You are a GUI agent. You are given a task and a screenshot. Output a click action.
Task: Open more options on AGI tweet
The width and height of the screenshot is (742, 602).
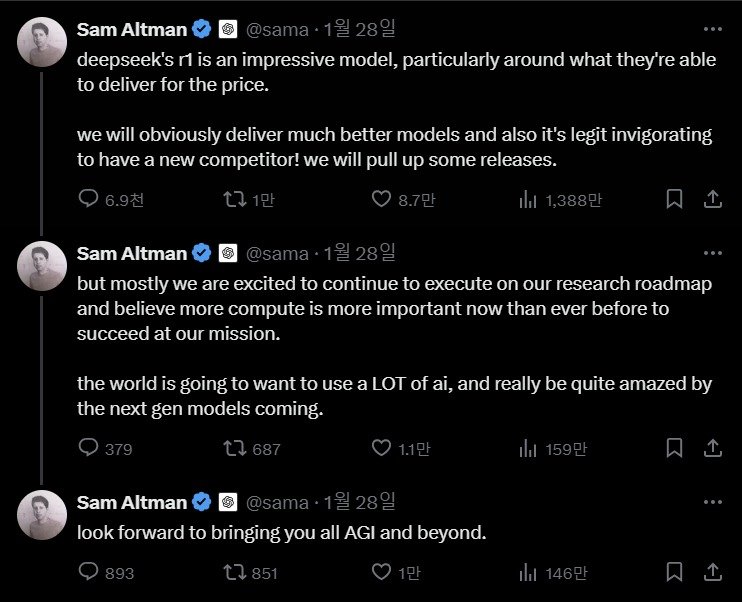point(712,502)
